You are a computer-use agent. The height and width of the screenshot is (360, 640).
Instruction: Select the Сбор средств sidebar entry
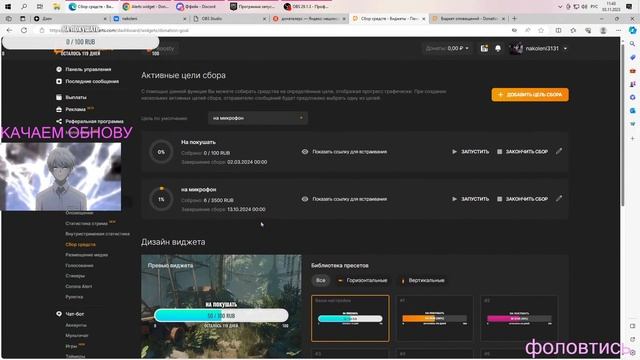pyautogui.click(x=80, y=244)
